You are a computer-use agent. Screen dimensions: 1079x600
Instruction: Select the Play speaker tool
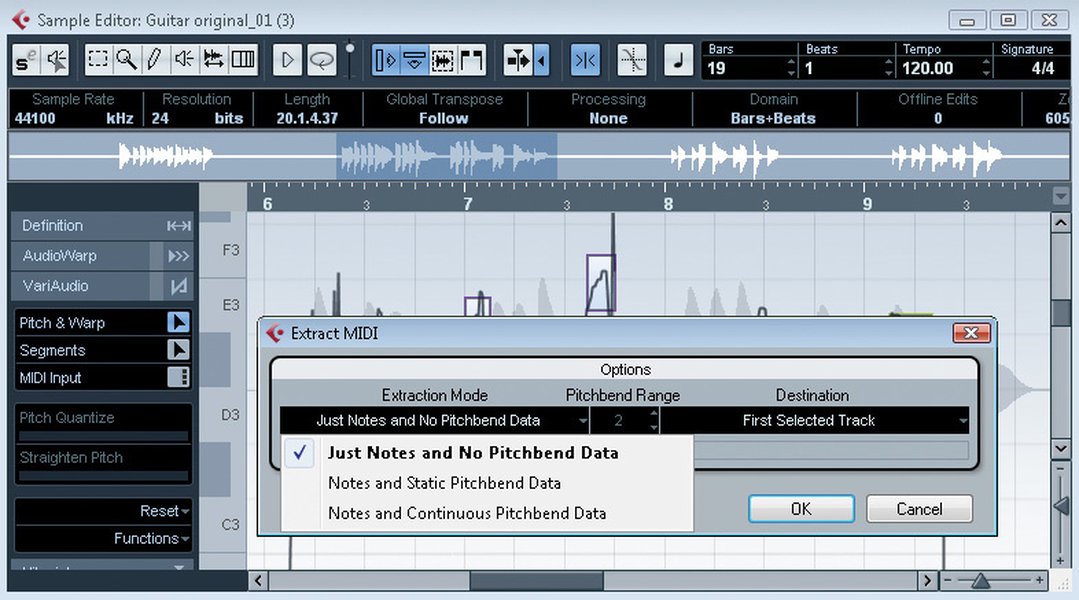pos(184,60)
